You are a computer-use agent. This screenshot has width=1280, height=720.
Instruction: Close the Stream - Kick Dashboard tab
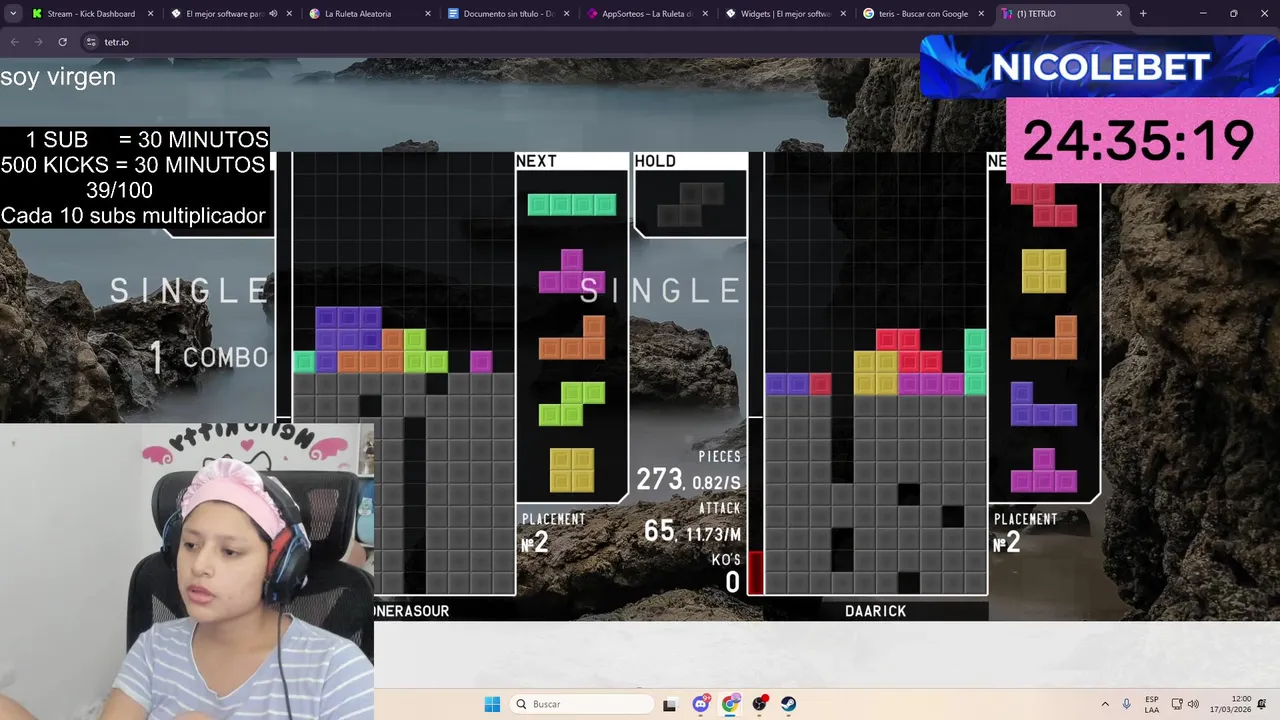[x=150, y=14]
